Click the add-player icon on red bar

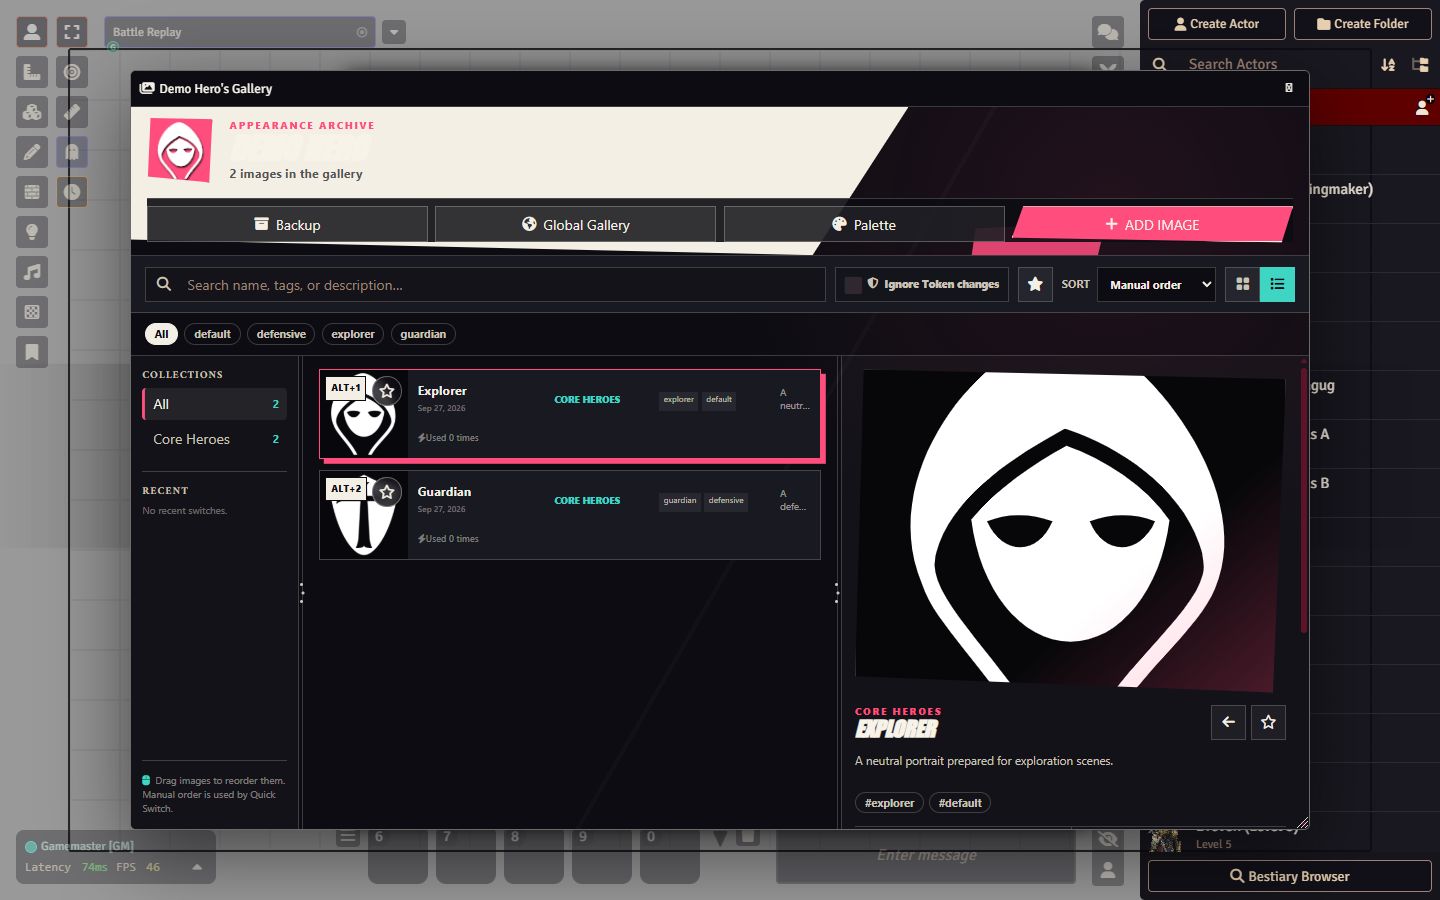click(1423, 106)
